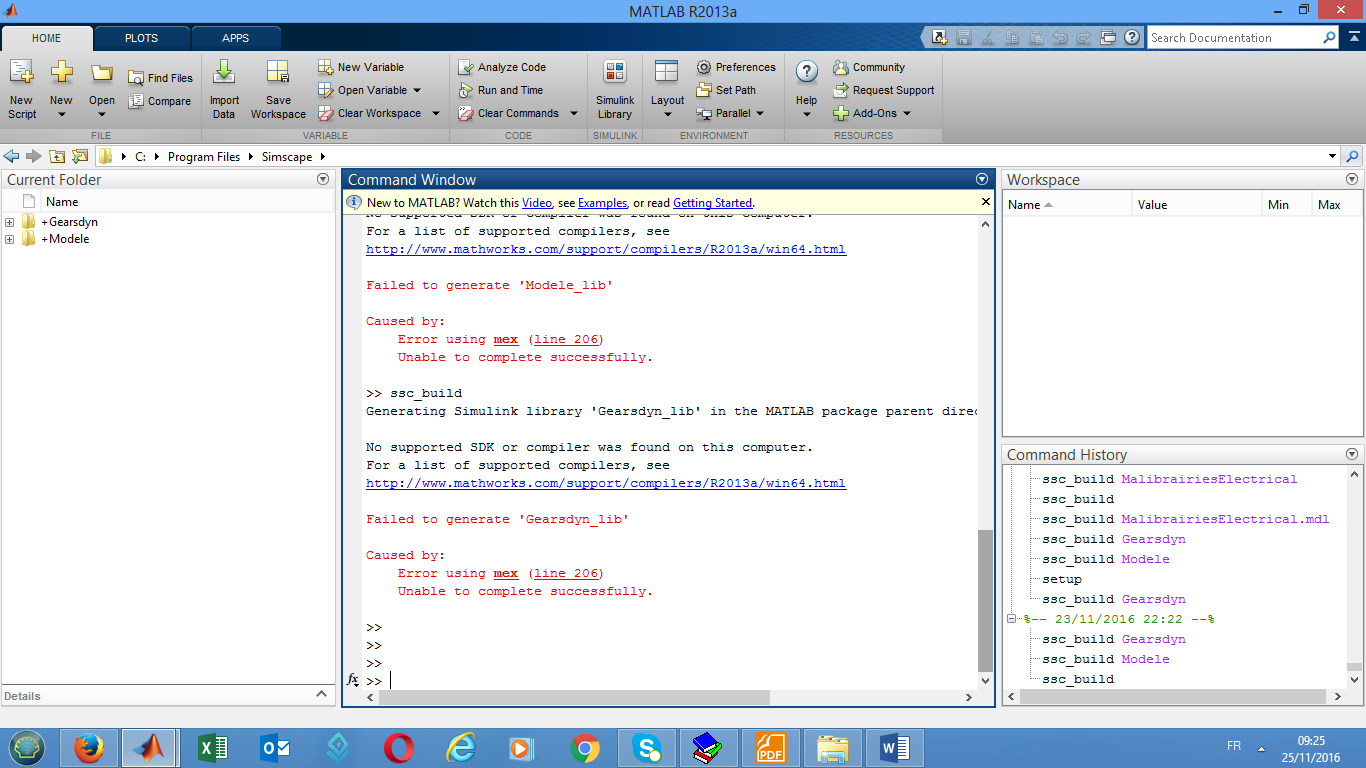Screen dimensions: 1366x768
Task: Go up one folder level
Action: pyautogui.click(x=57, y=156)
